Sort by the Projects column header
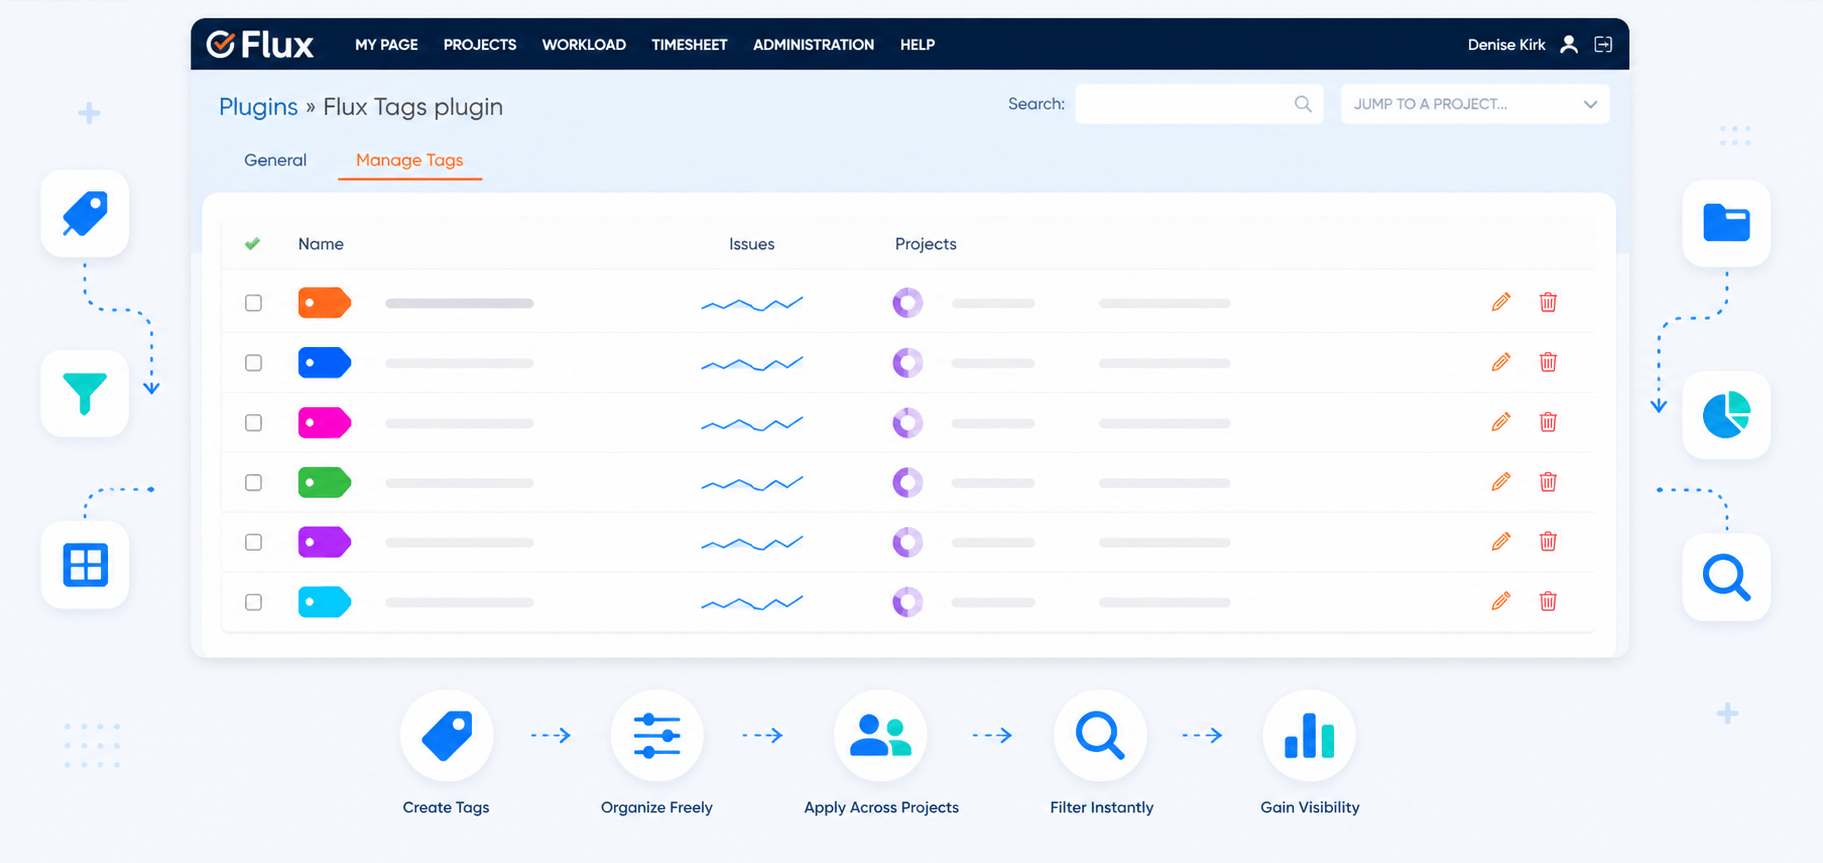 click(x=926, y=244)
